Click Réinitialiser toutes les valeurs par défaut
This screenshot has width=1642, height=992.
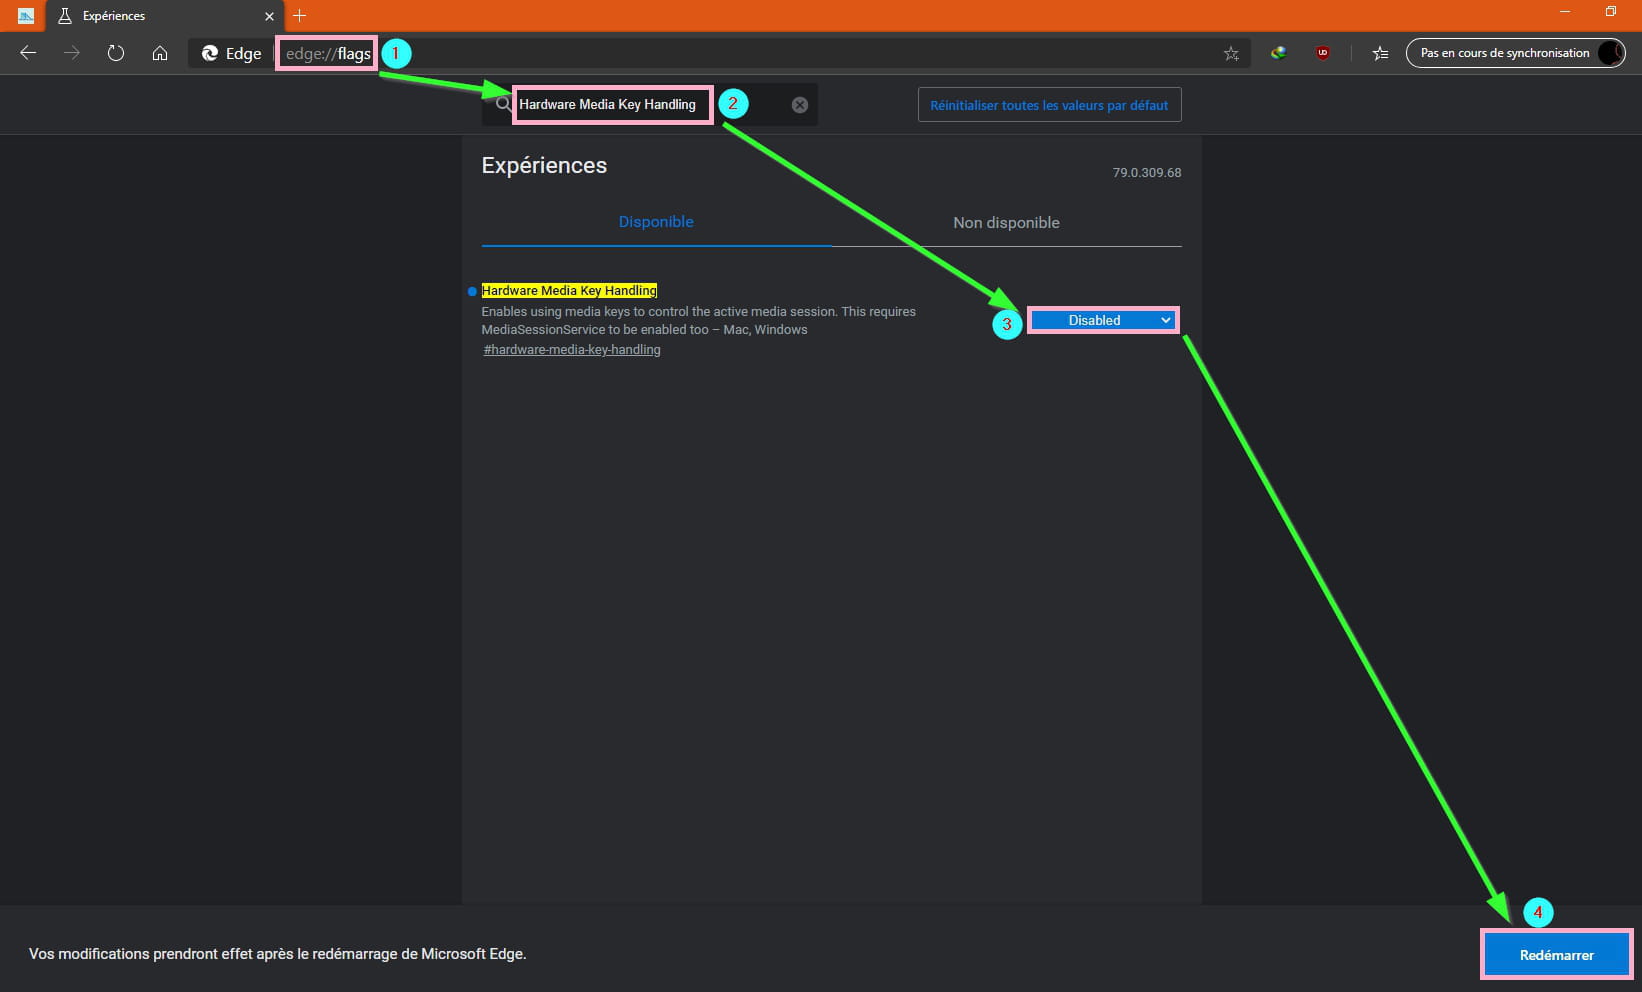point(1049,105)
